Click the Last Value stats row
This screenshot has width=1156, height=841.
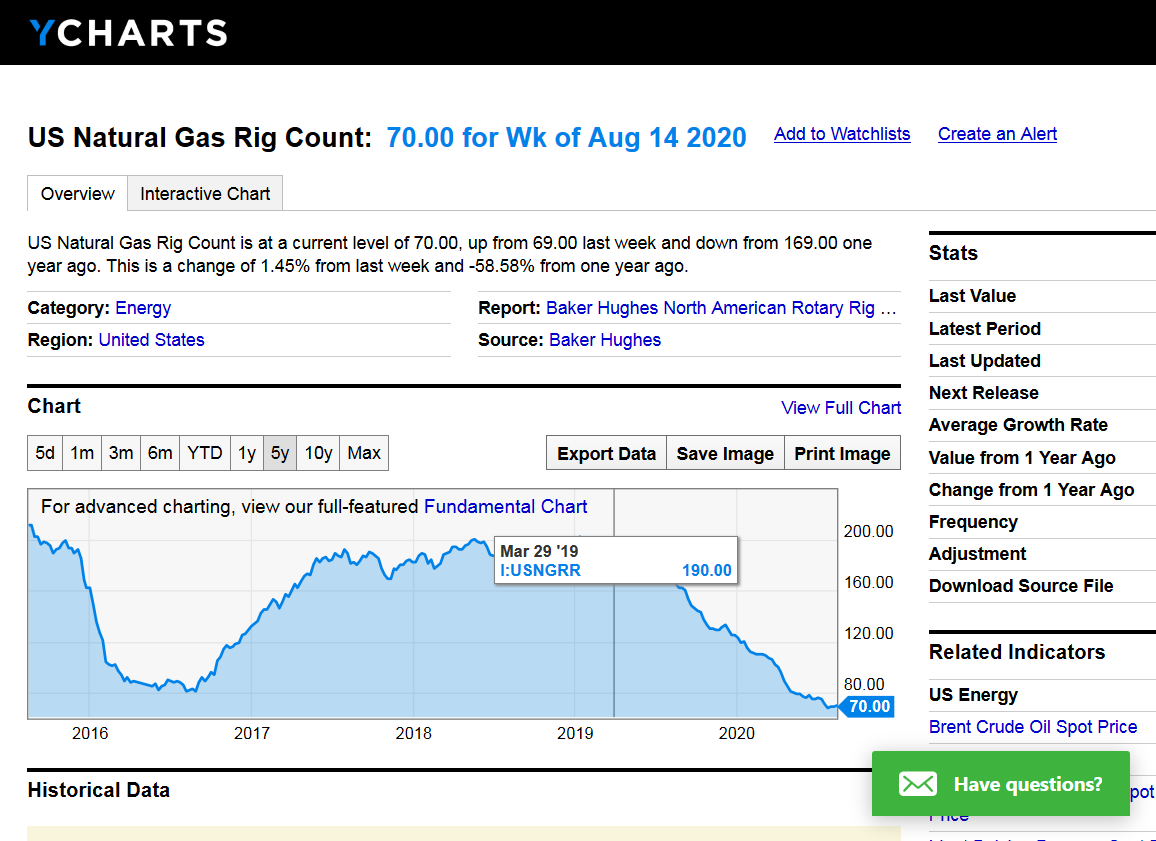point(1042,296)
